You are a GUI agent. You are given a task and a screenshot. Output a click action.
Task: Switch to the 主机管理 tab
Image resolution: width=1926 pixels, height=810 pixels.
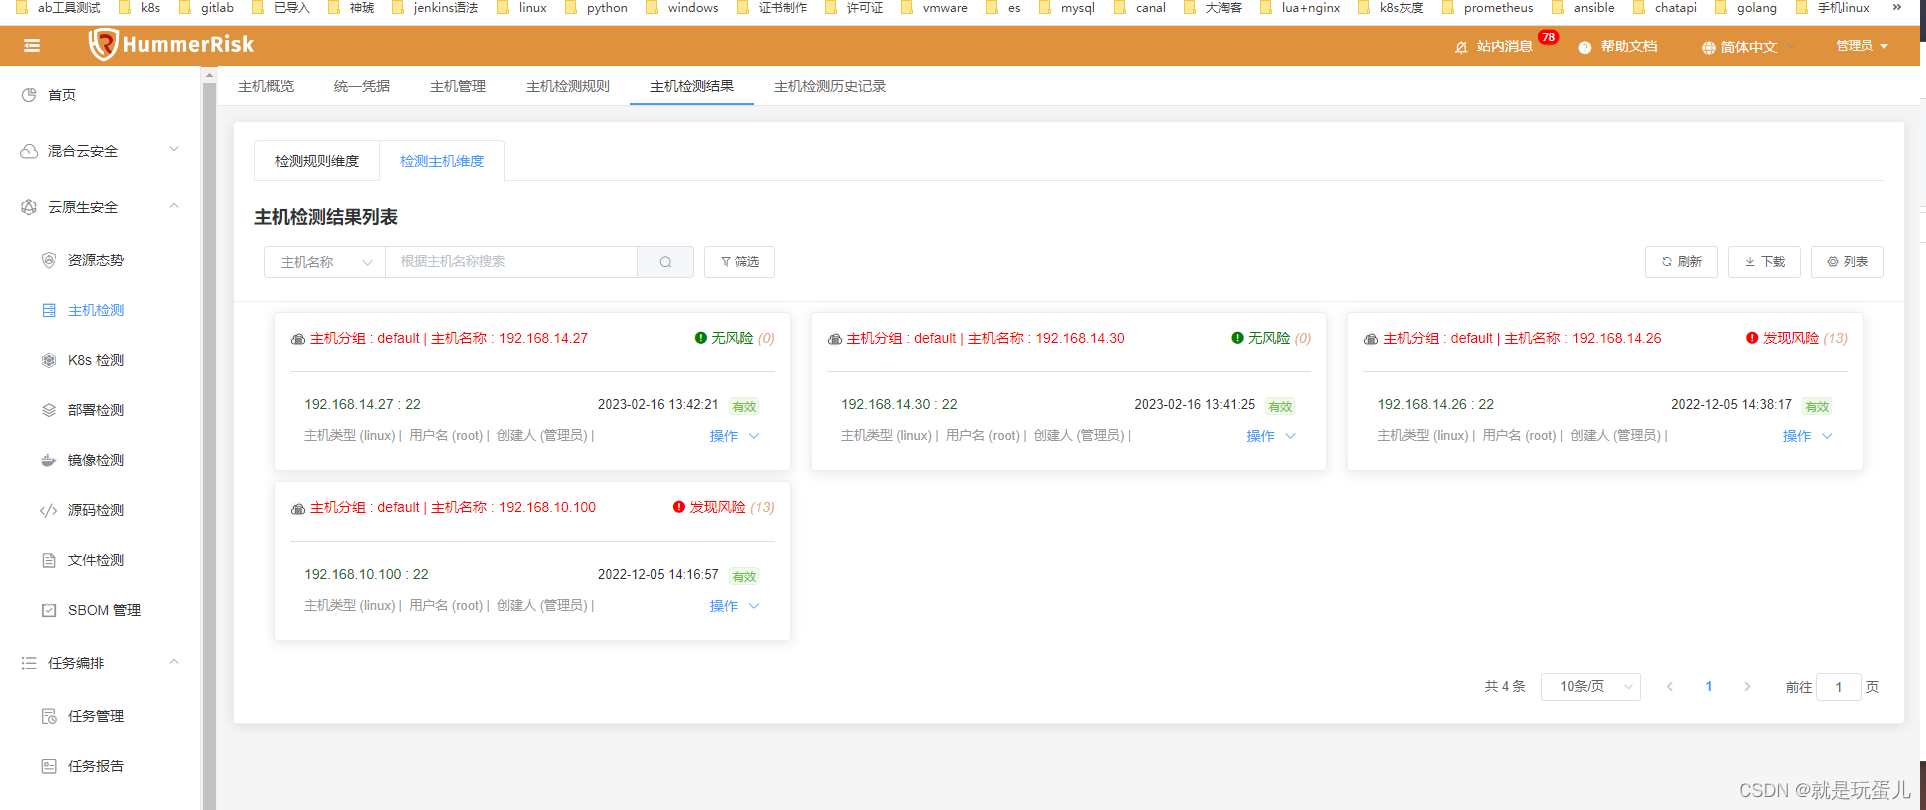pos(458,86)
